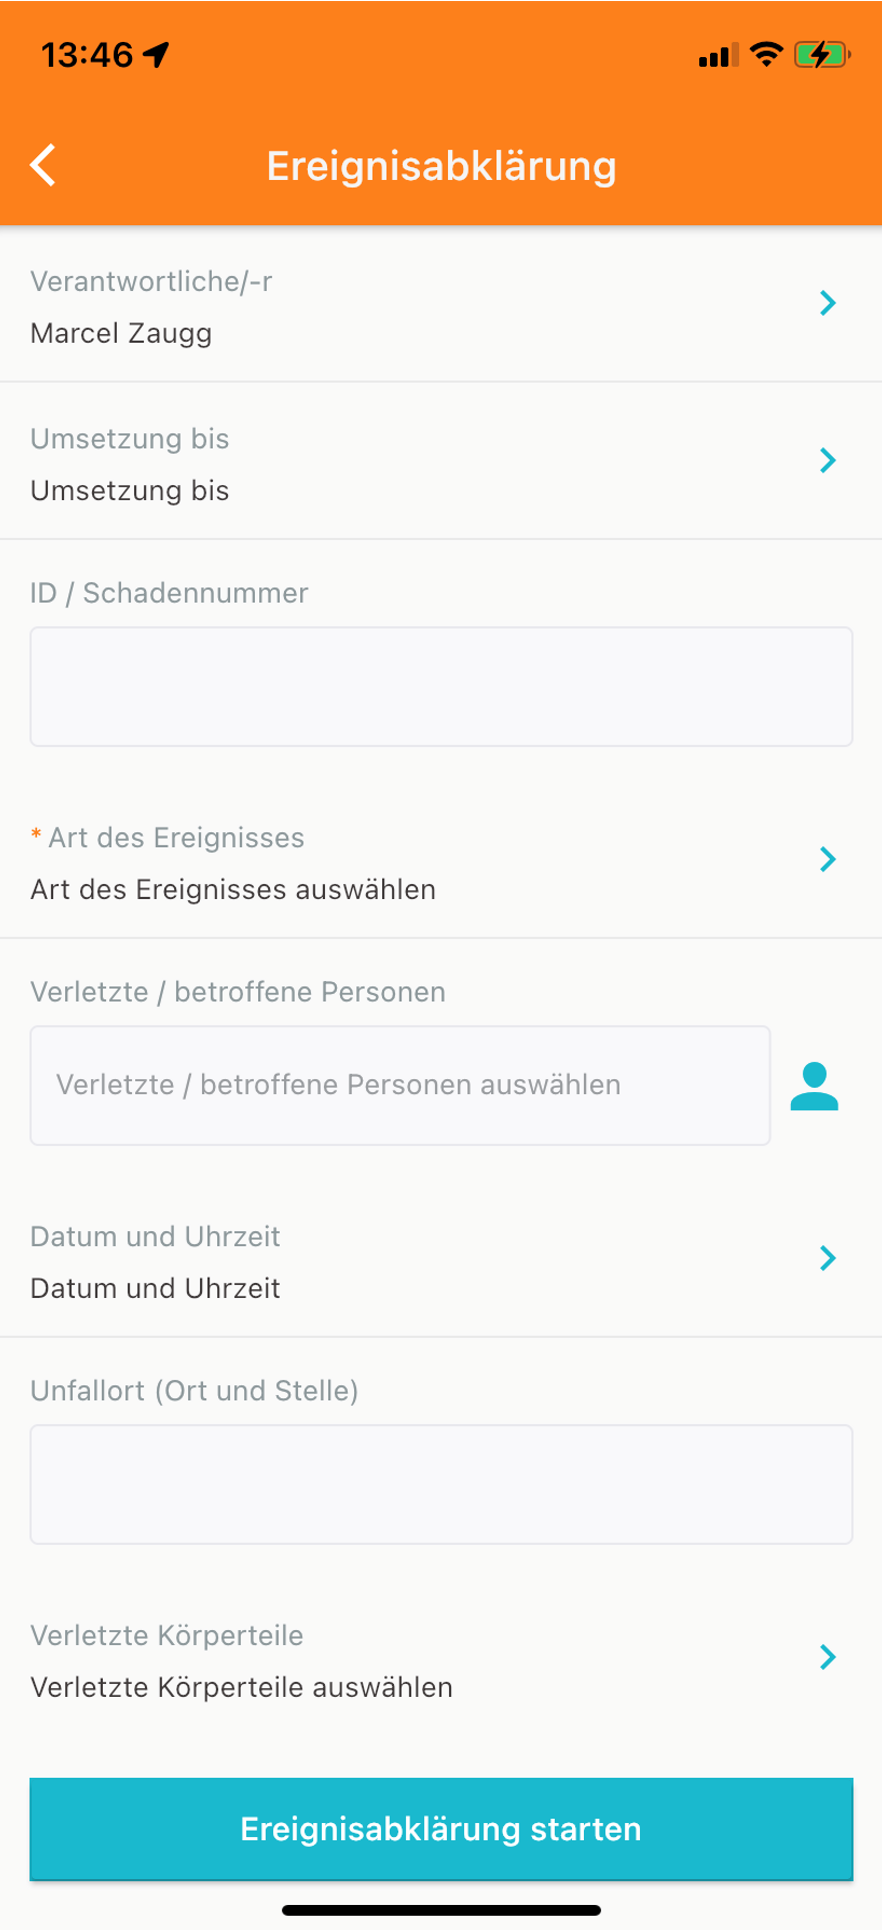Expand Datum und Uhrzeit chevron
Screen dimensions: 882x1930
pyautogui.click(x=827, y=1258)
